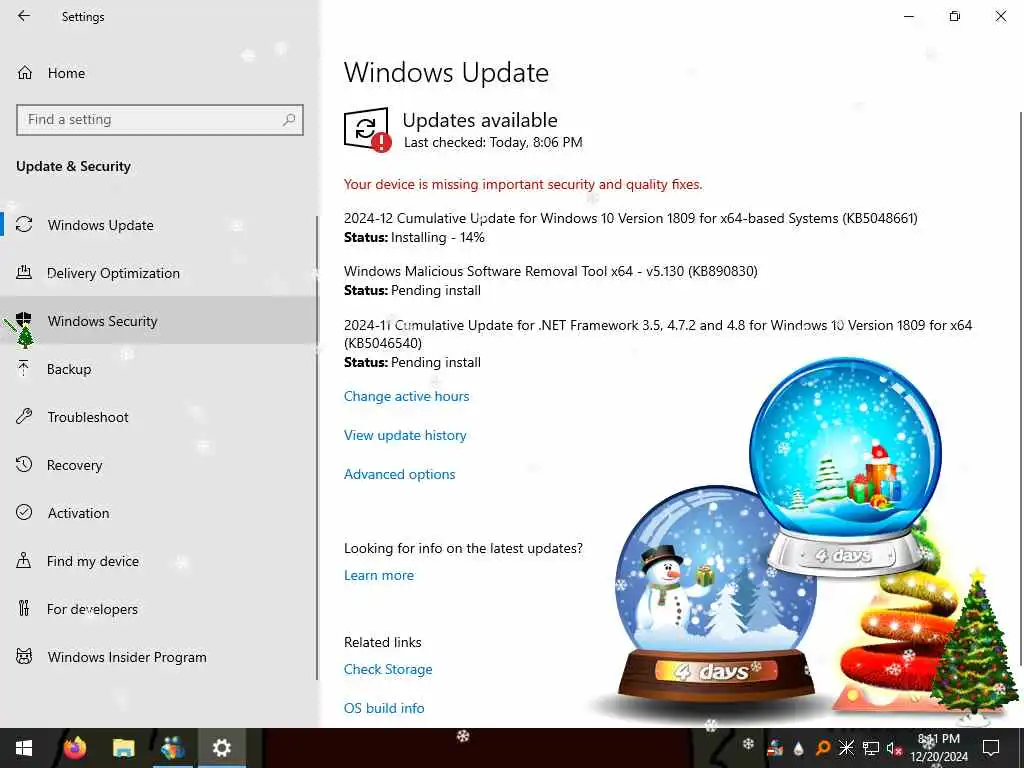Viewport: 1024px width, 768px height.
Task: Open the Action Center notifications icon
Action: [991, 748]
